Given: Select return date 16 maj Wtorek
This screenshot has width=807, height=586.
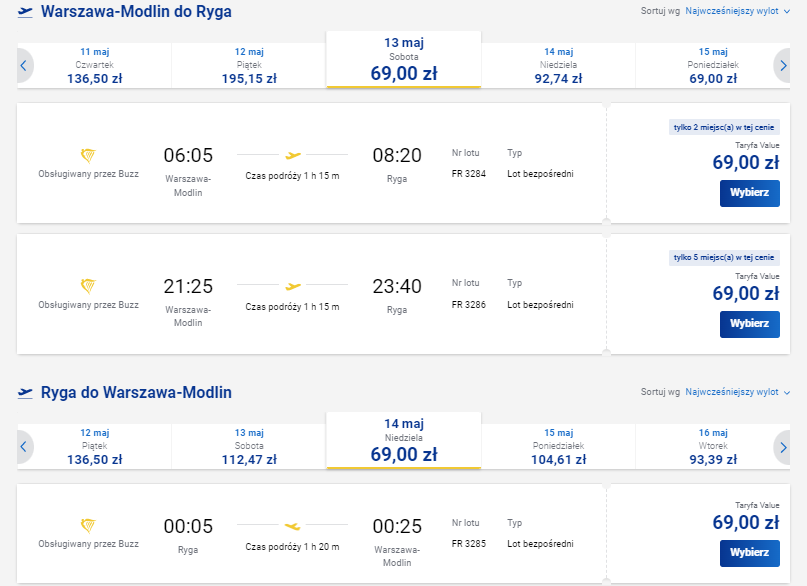Looking at the screenshot, I should (713, 447).
